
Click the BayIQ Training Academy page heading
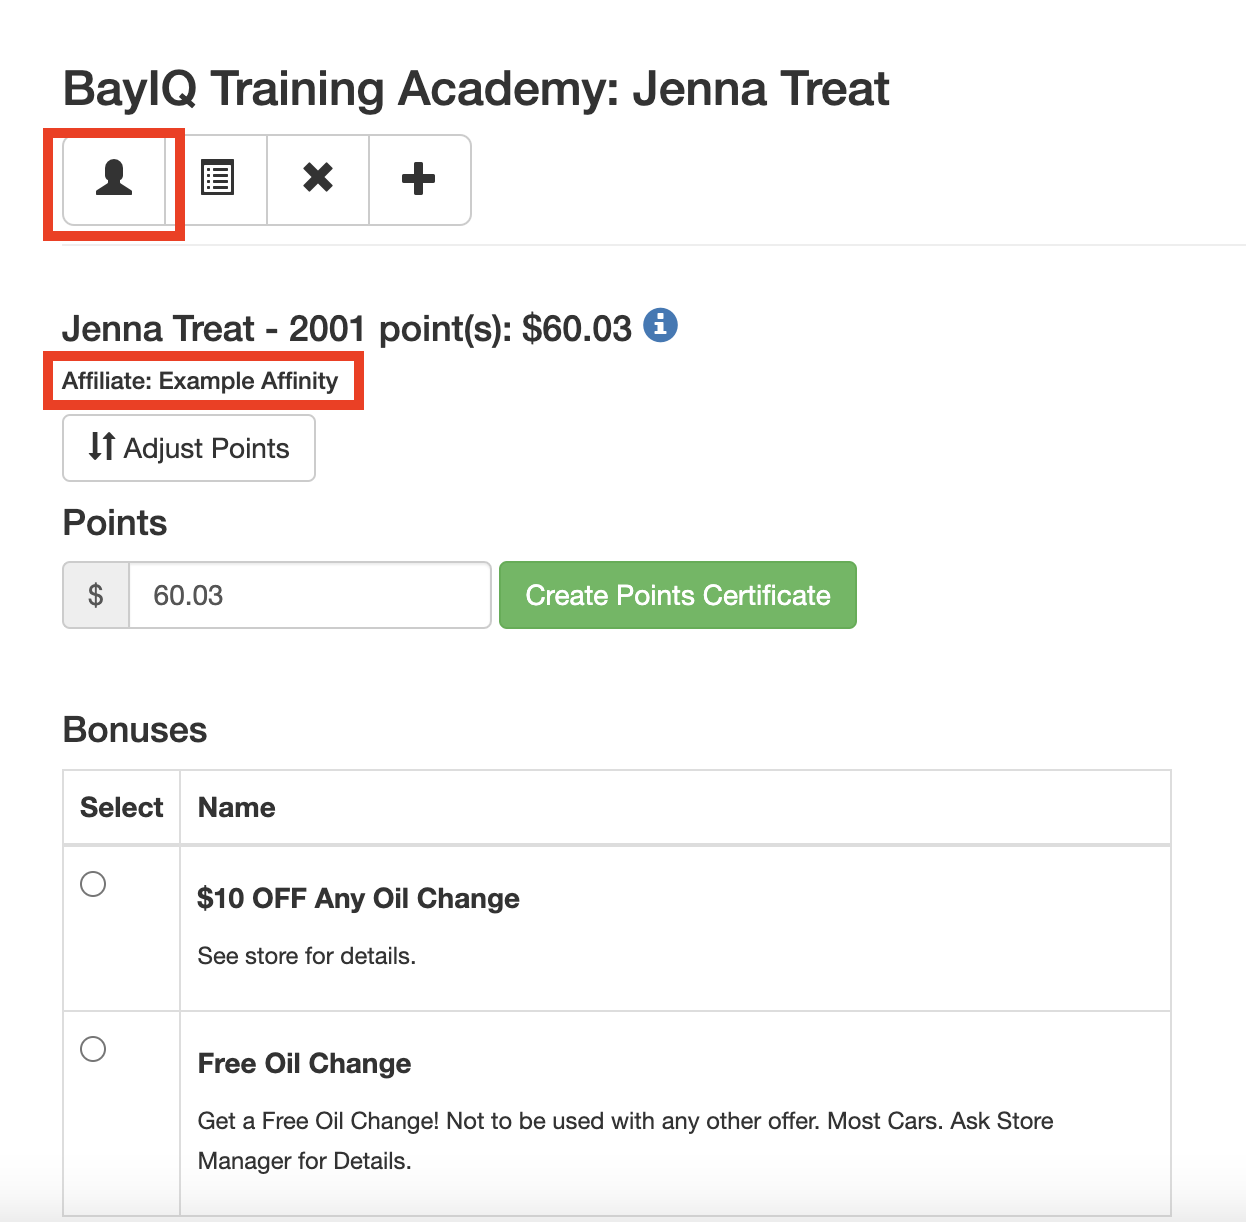coord(476,88)
